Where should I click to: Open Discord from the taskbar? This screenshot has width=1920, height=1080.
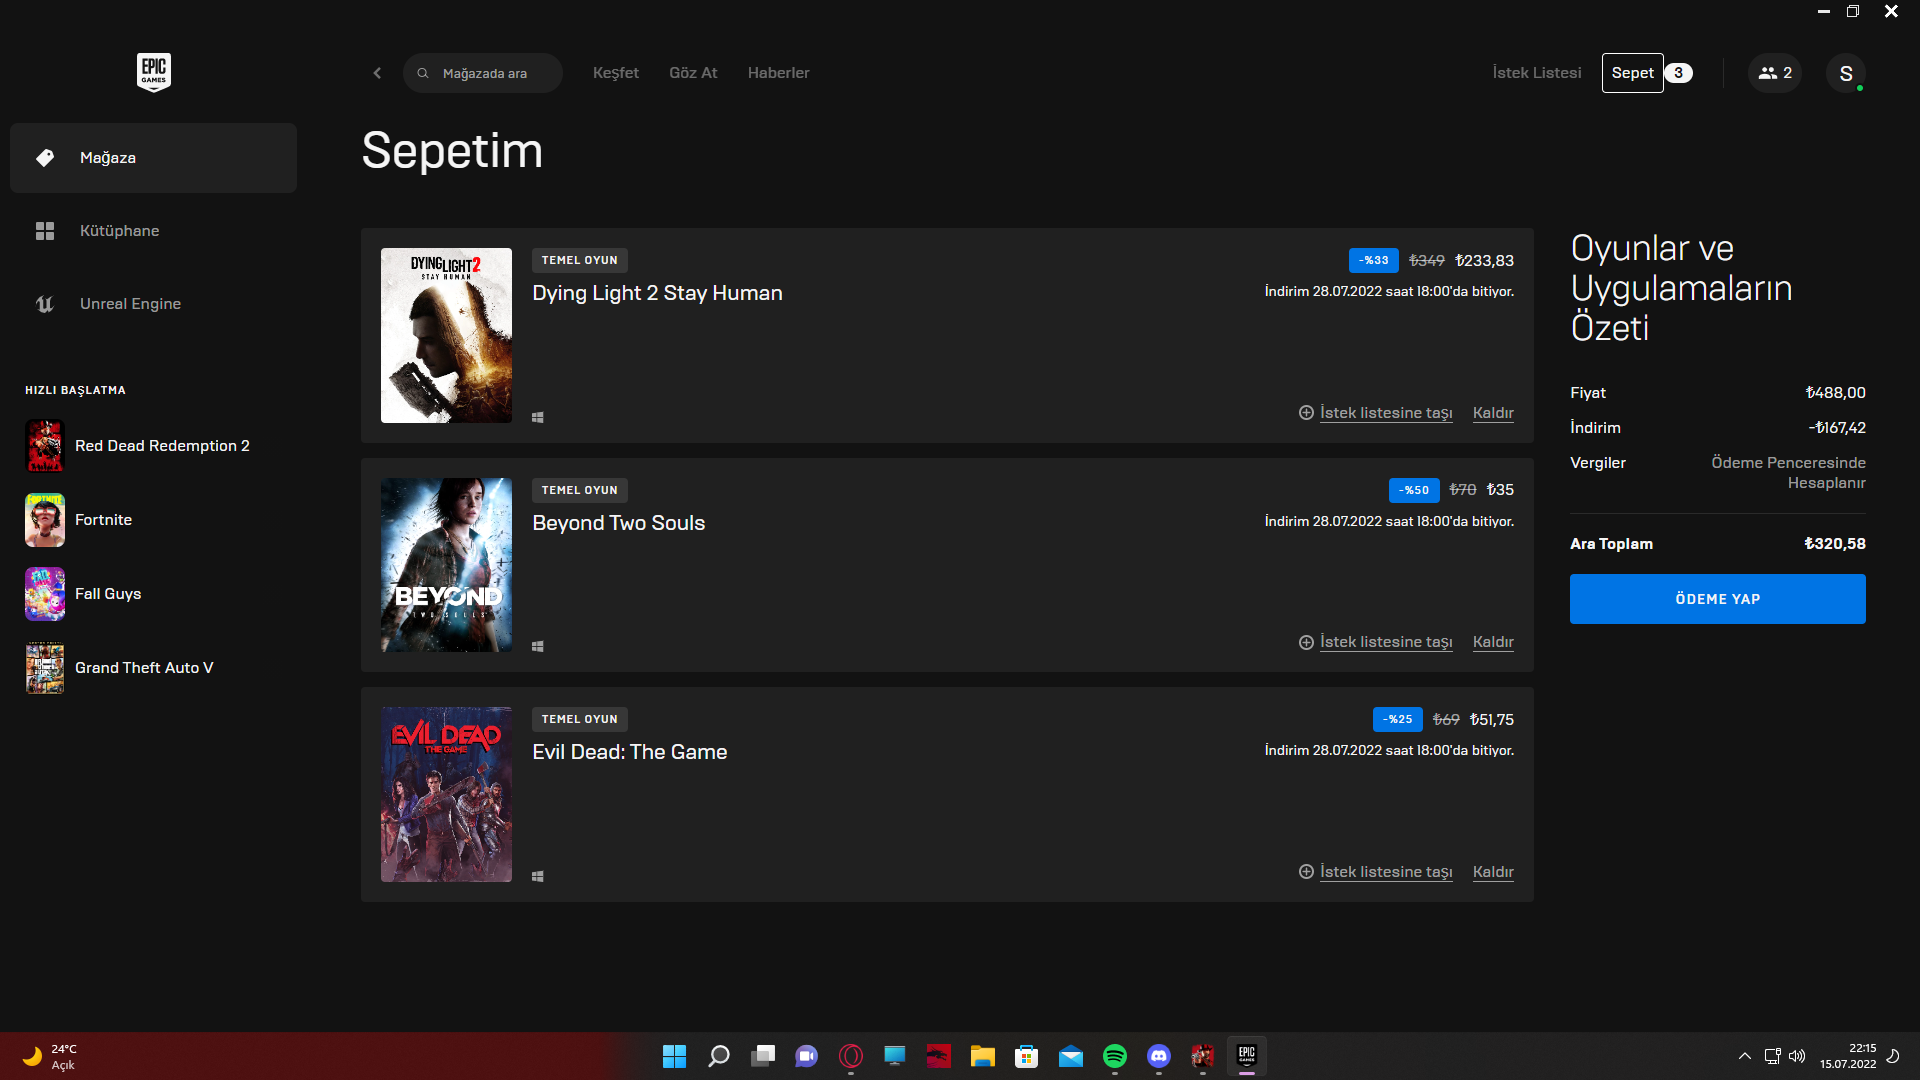pos(1158,1056)
